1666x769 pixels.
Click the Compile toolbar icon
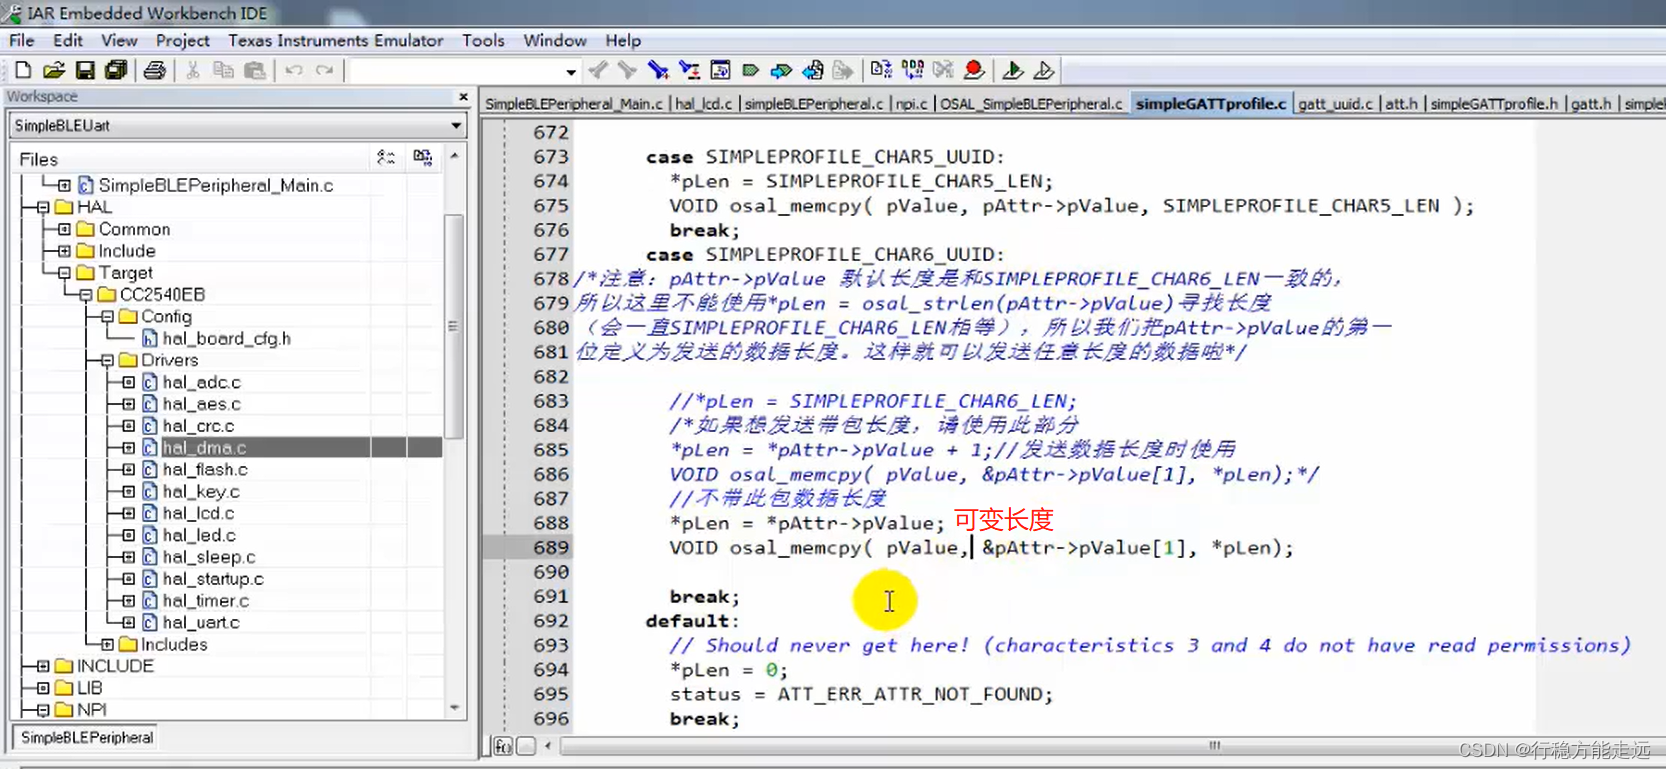click(x=881, y=70)
